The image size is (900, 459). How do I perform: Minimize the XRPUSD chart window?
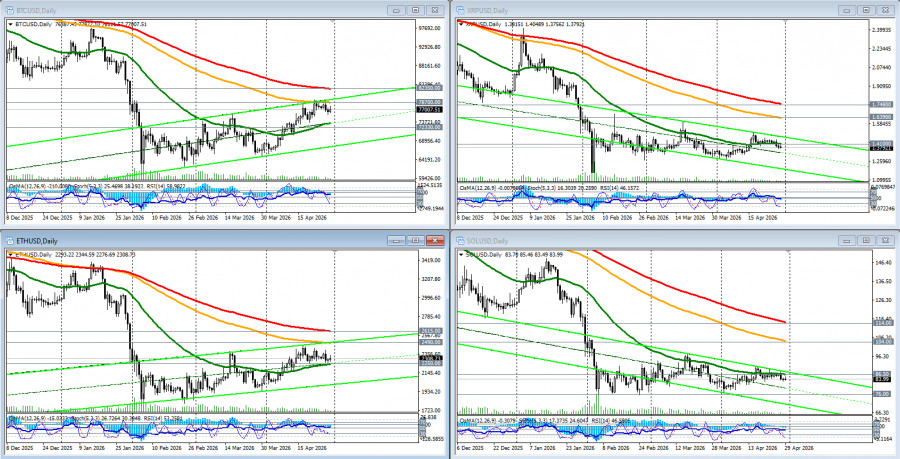847,10
